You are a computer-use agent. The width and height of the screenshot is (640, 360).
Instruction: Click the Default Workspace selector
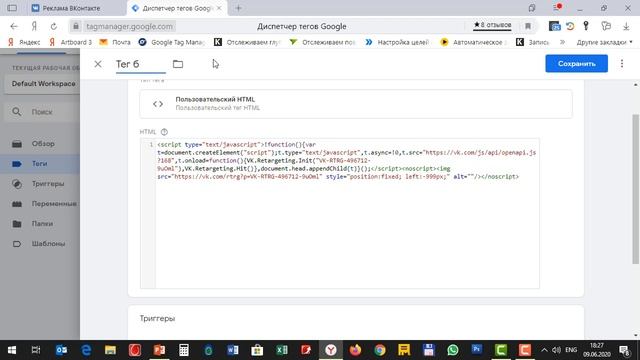(x=42, y=84)
